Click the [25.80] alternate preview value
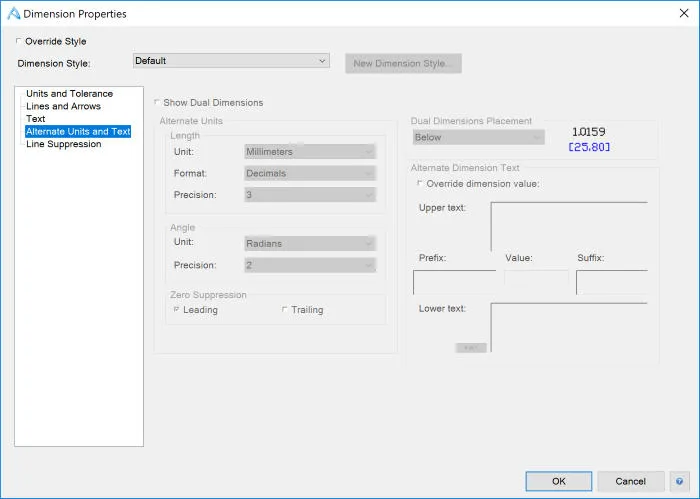 (x=589, y=147)
